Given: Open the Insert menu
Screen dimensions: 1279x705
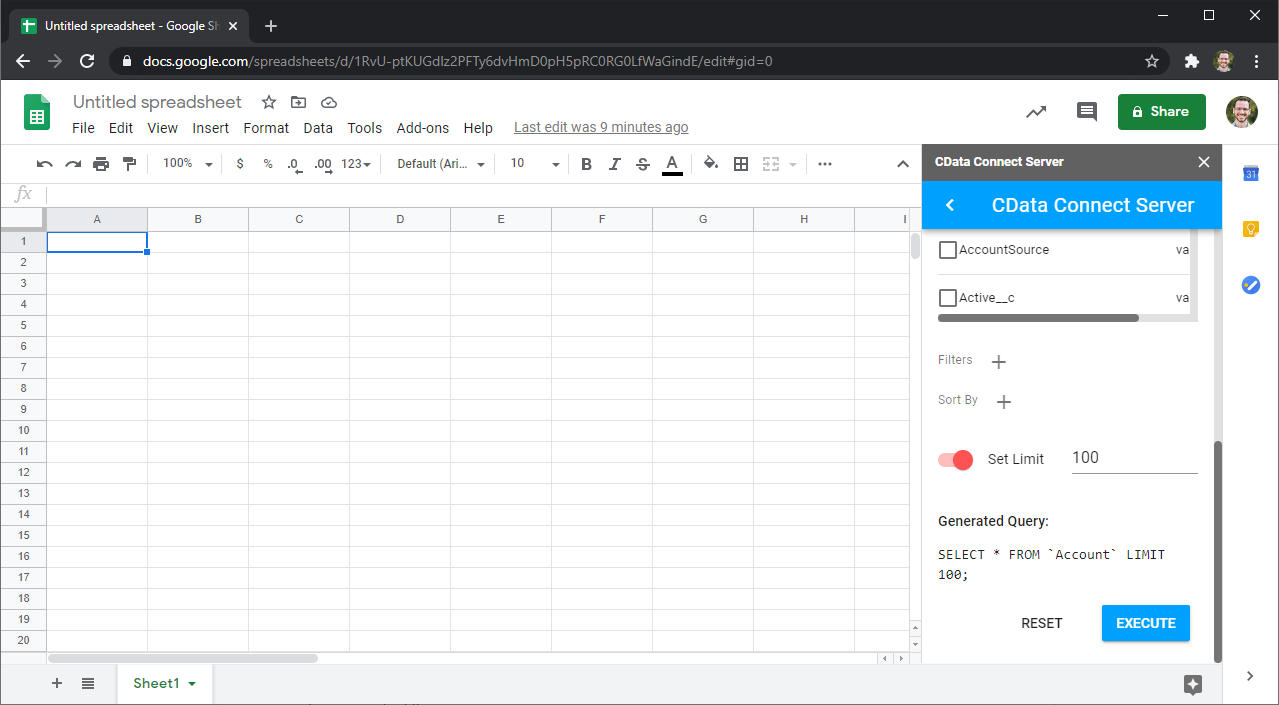Looking at the screenshot, I should coord(211,128).
